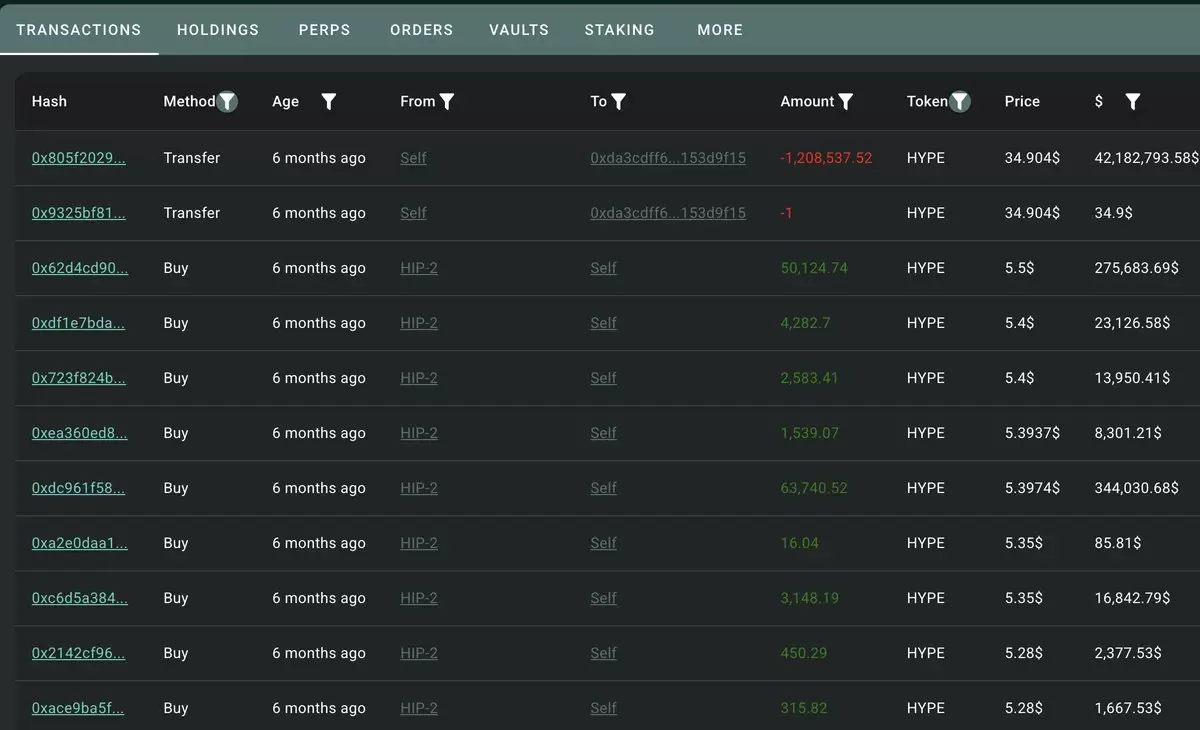Image resolution: width=1200 pixels, height=730 pixels.
Task: Select the value 23,126.58$
Action: (x=1133, y=323)
